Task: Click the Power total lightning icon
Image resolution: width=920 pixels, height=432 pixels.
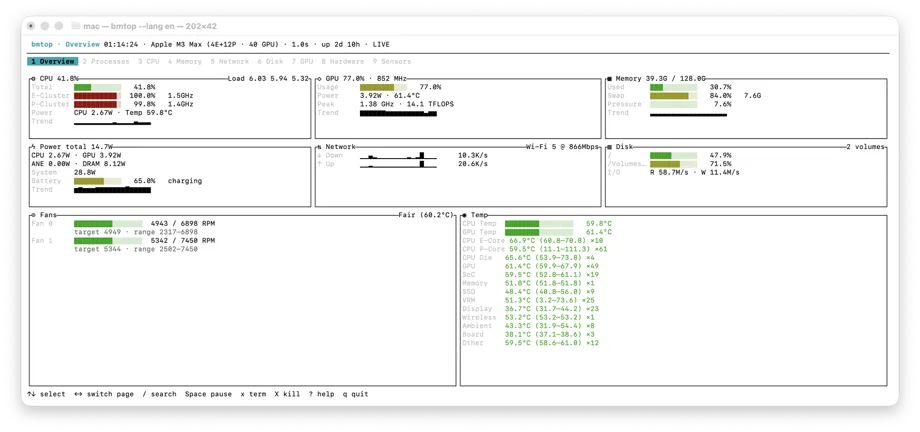Action: pos(34,147)
